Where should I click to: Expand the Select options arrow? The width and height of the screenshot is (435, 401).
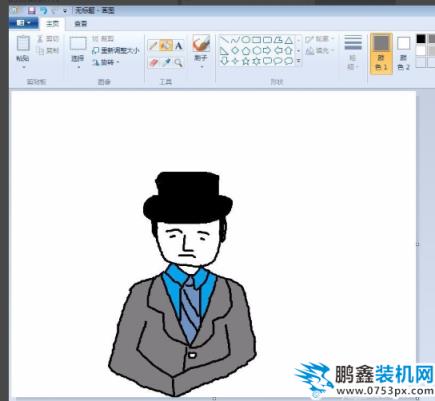[x=79, y=67]
